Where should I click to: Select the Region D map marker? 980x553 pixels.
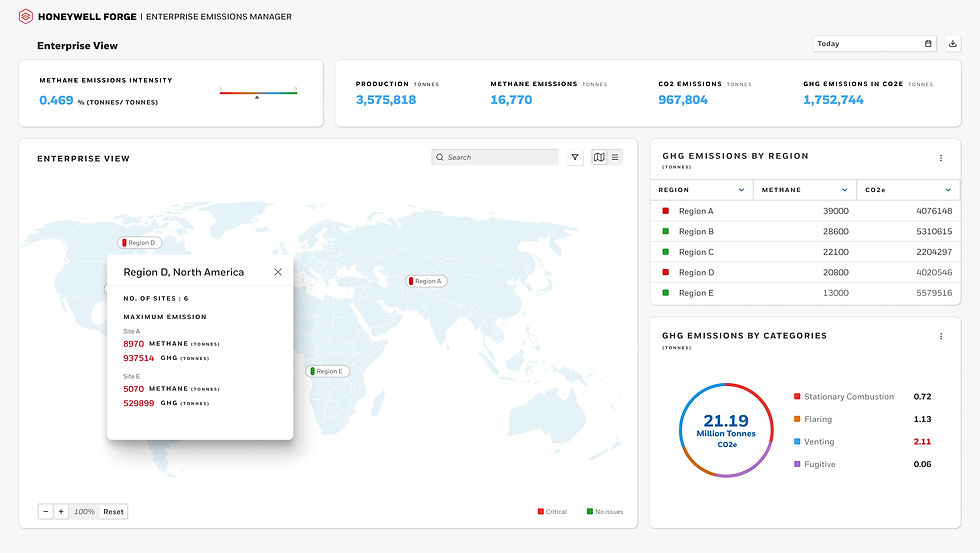pos(139,242)
